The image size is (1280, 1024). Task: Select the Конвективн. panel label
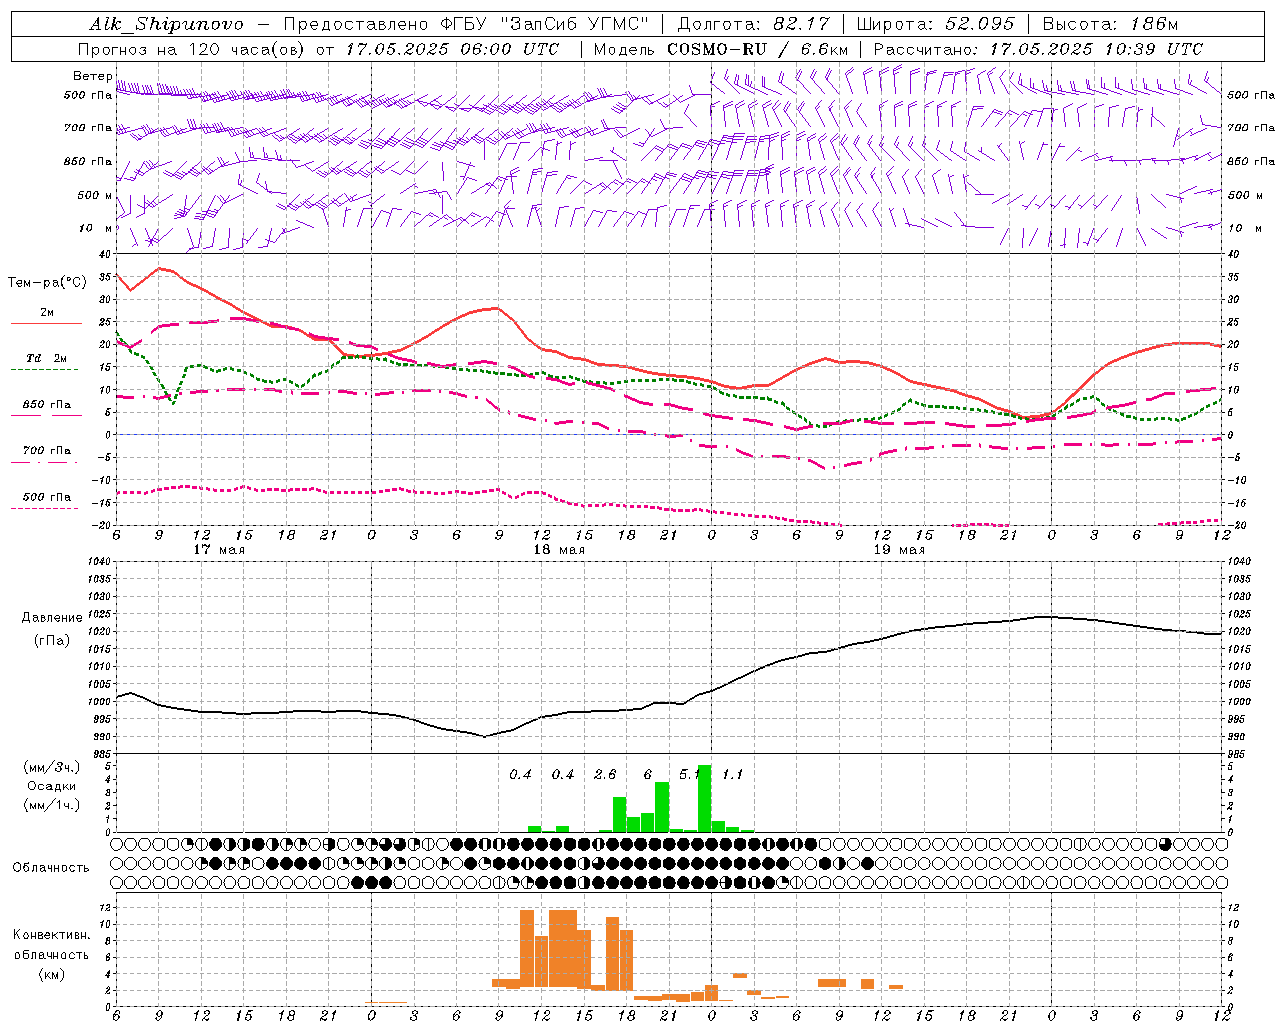pyautogui.click(x=51, y=935)
